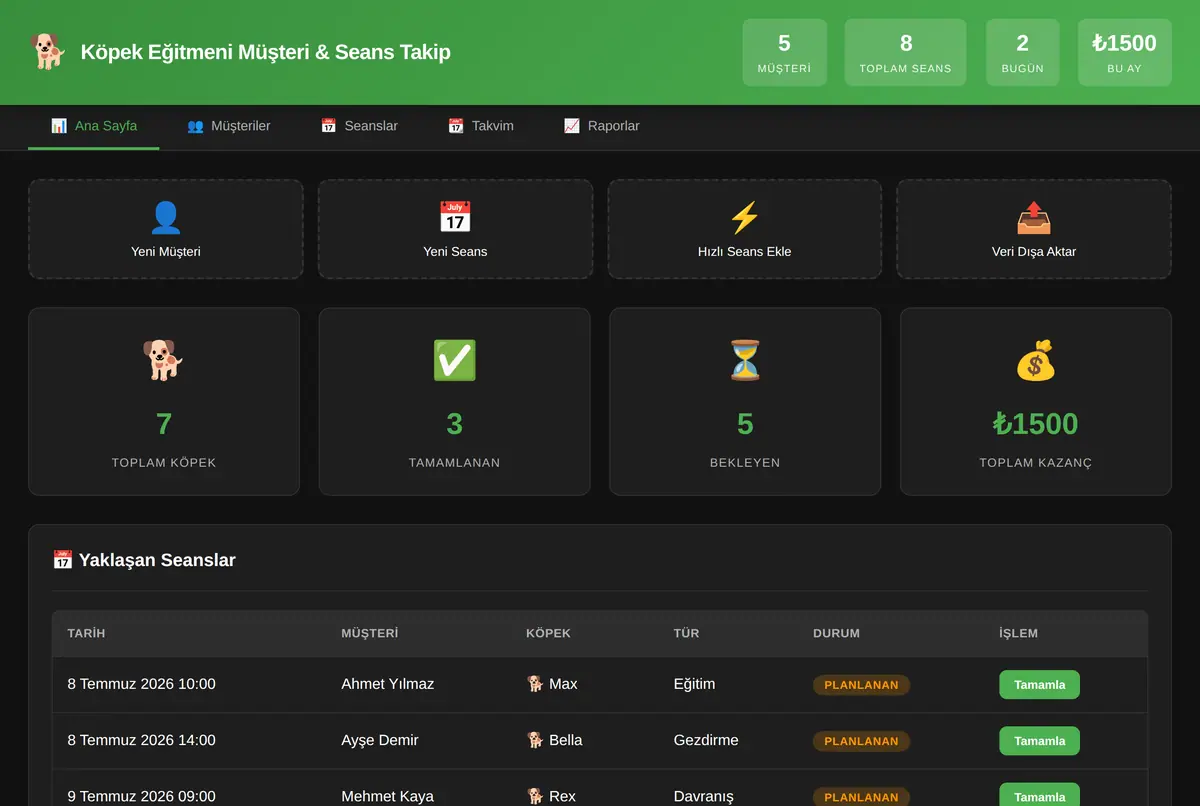Click the Bekleyen hourglass icon
This screenshot has width=1200, height=806.
745,360
